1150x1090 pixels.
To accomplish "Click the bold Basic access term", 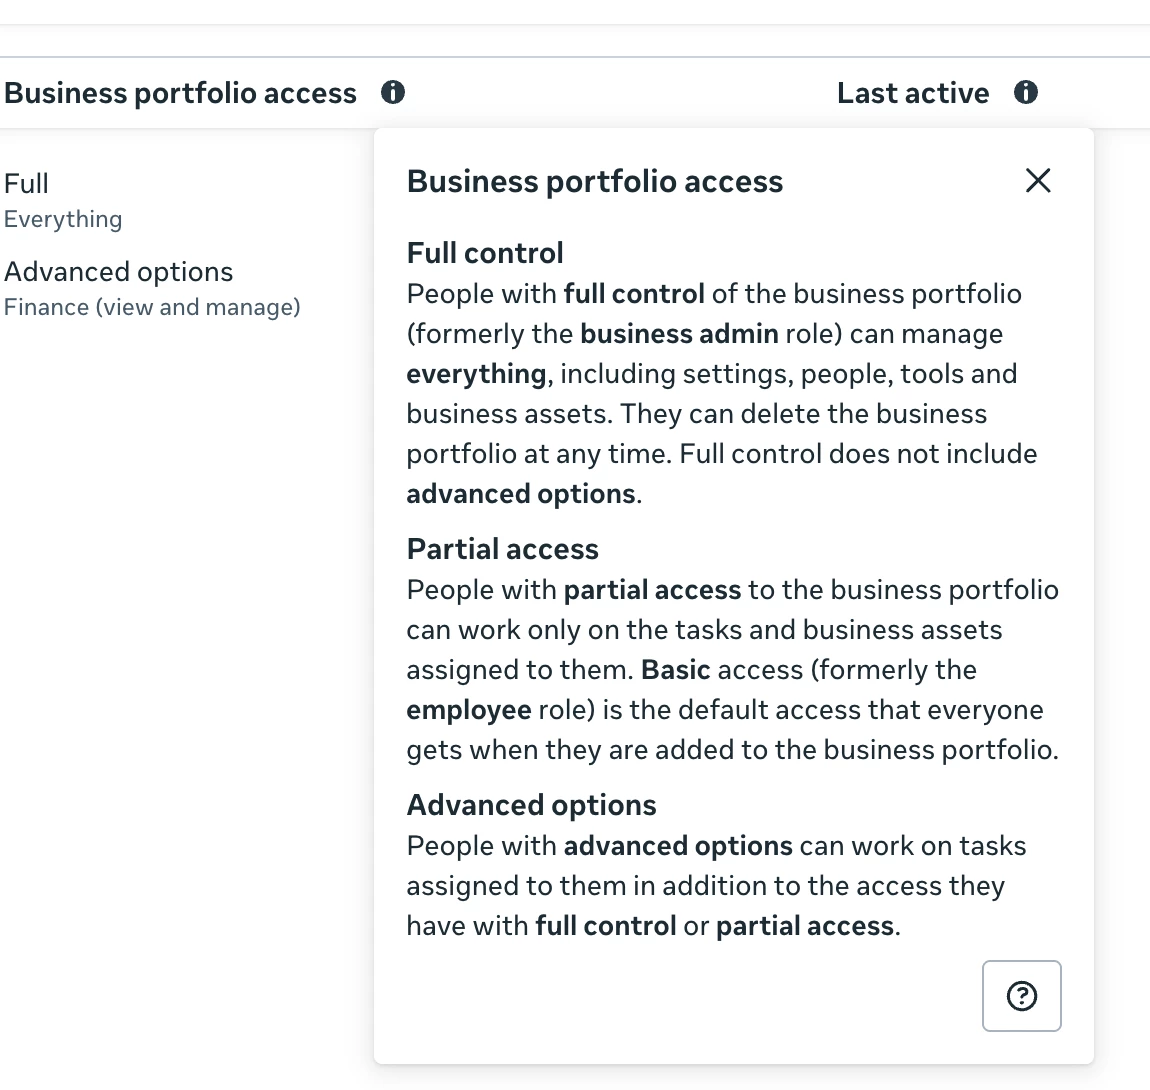I will (x=675, y=670).
